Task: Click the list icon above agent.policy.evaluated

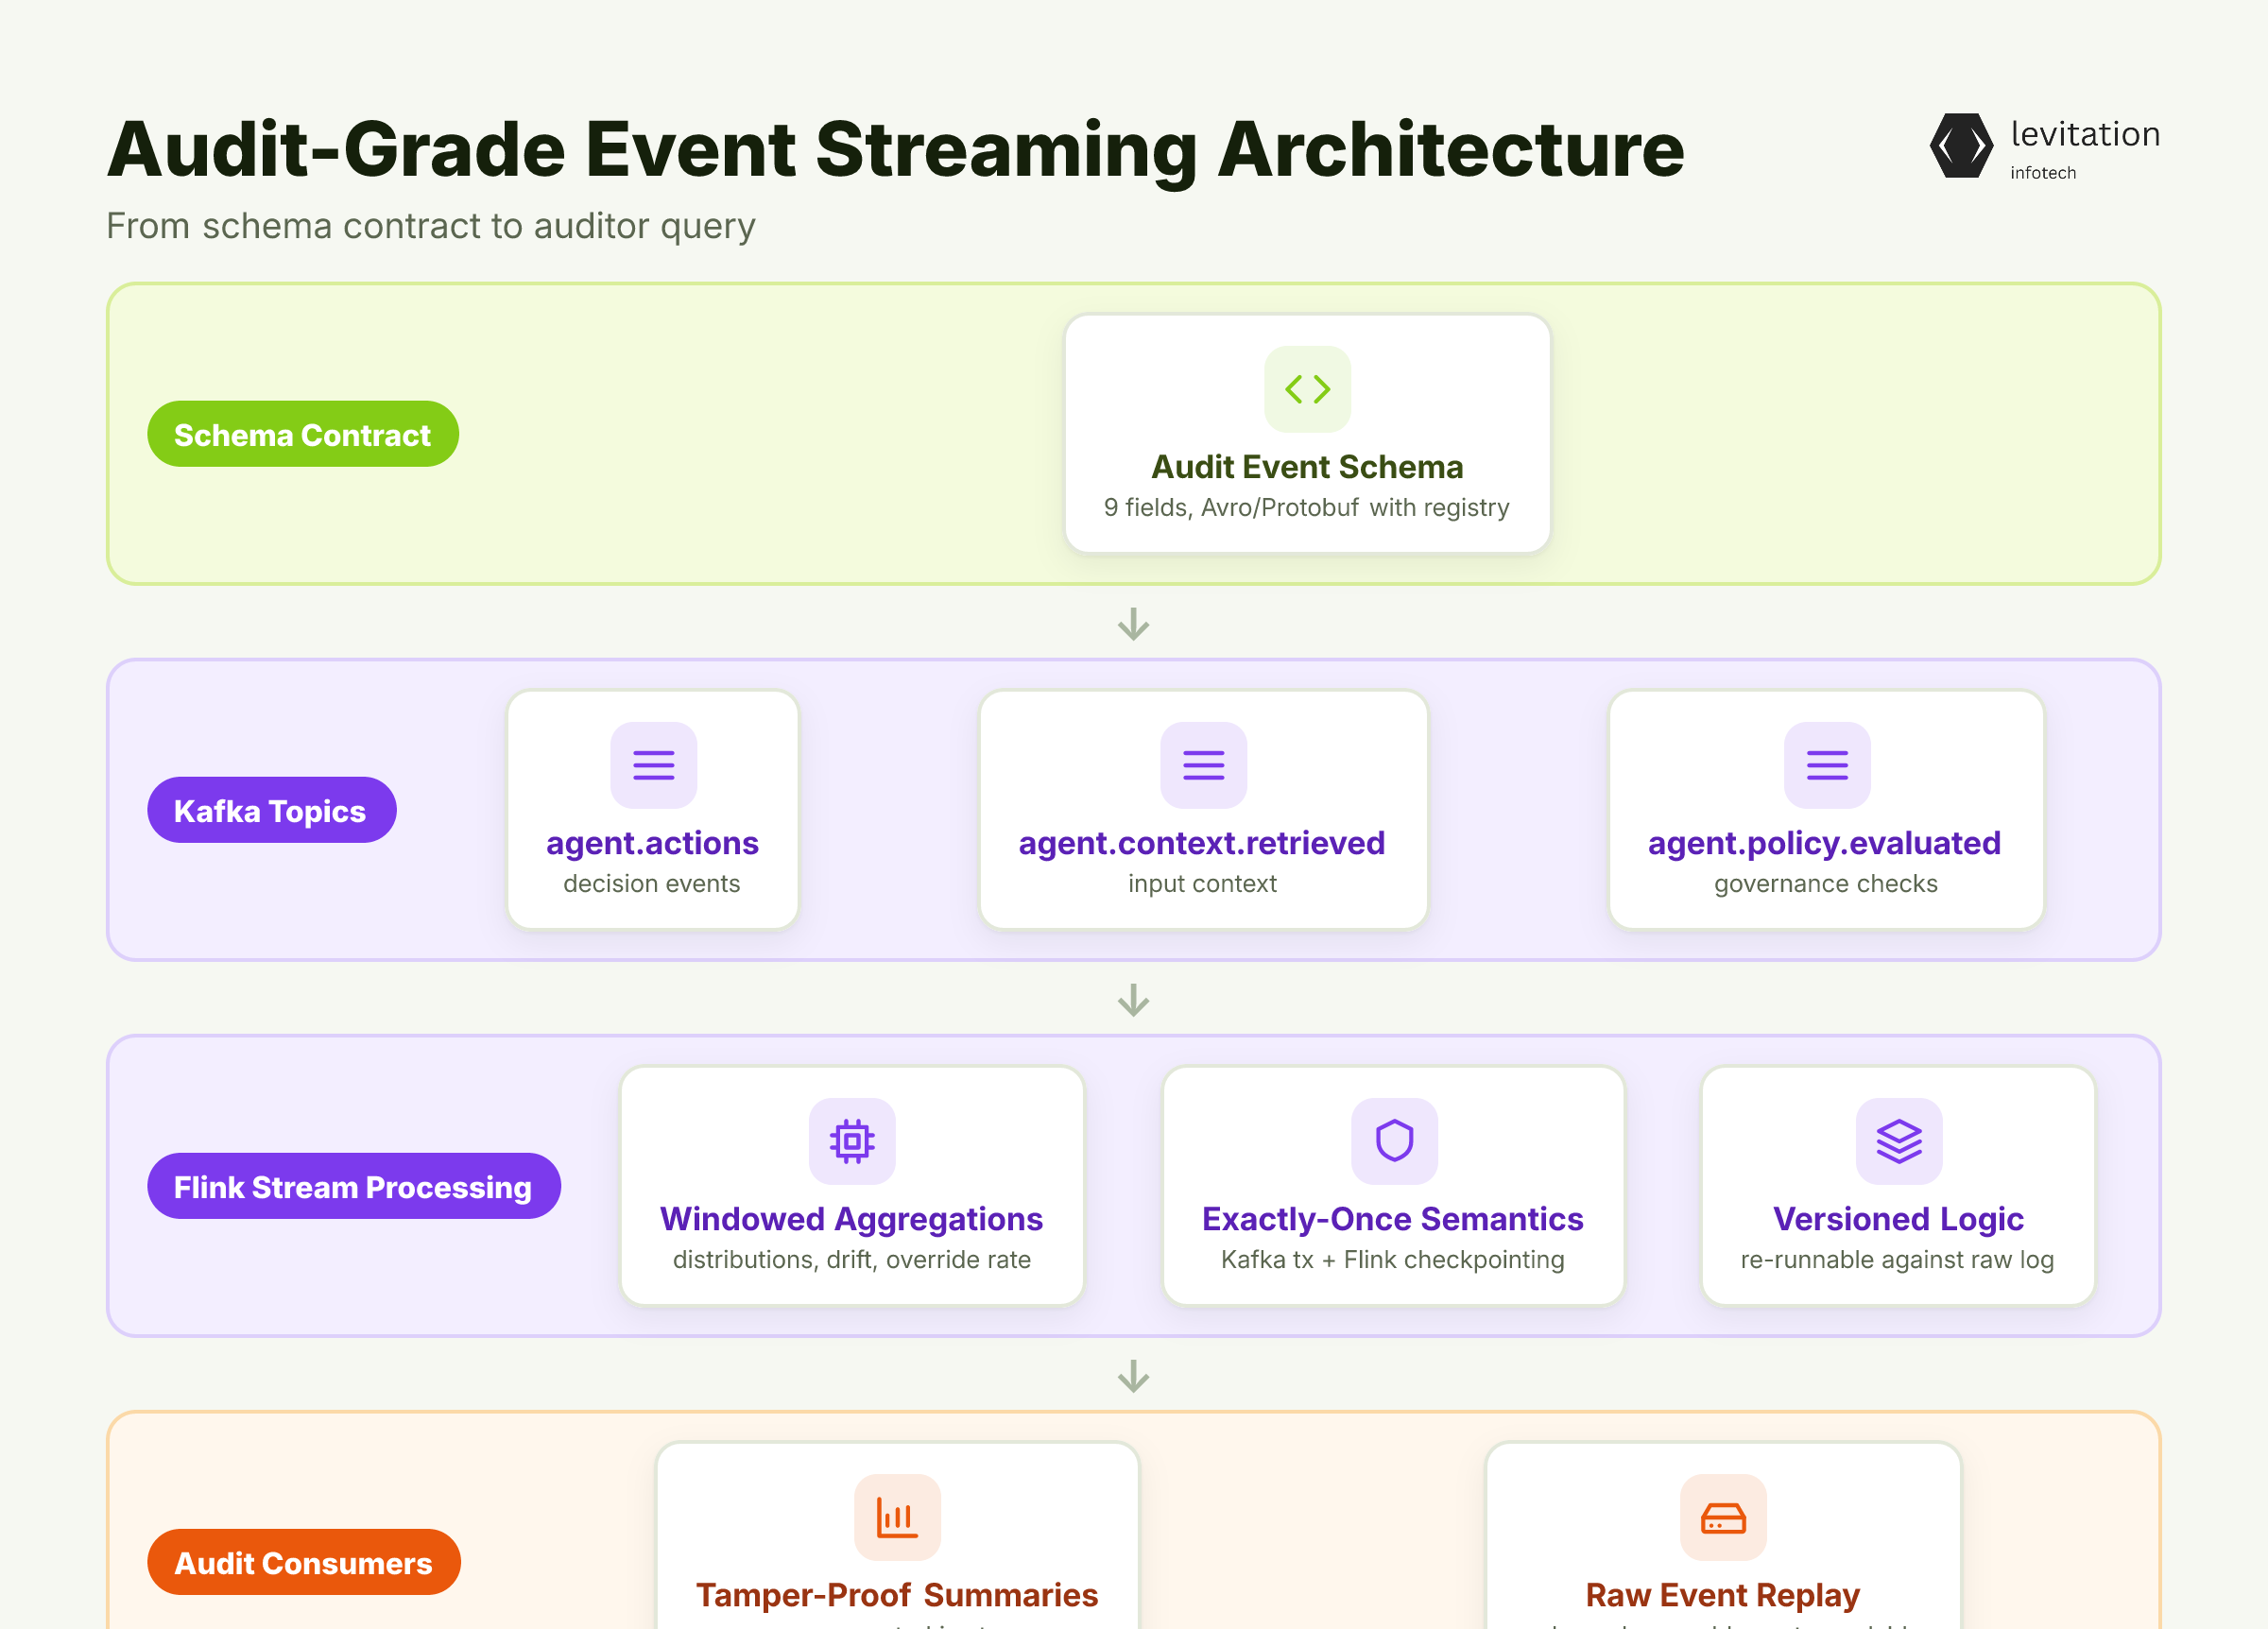Action: 1826,765
